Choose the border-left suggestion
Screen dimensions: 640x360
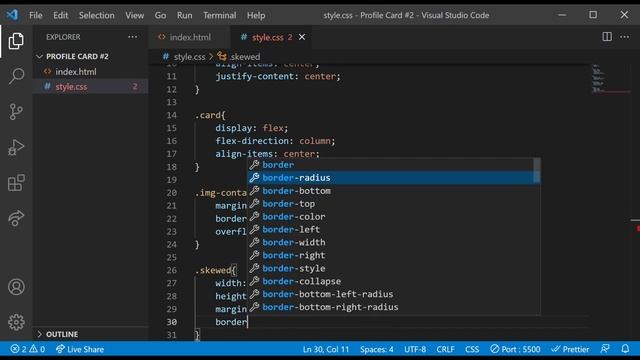393,229
